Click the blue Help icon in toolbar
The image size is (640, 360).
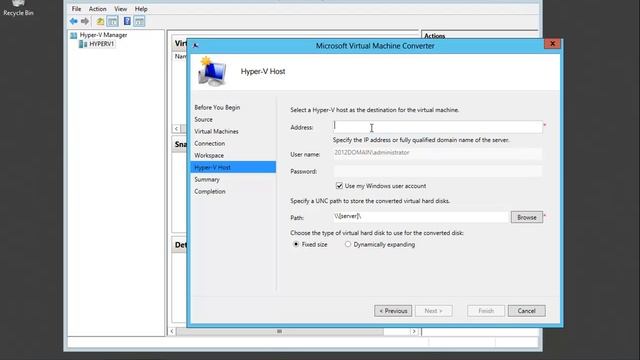point(127,21)
